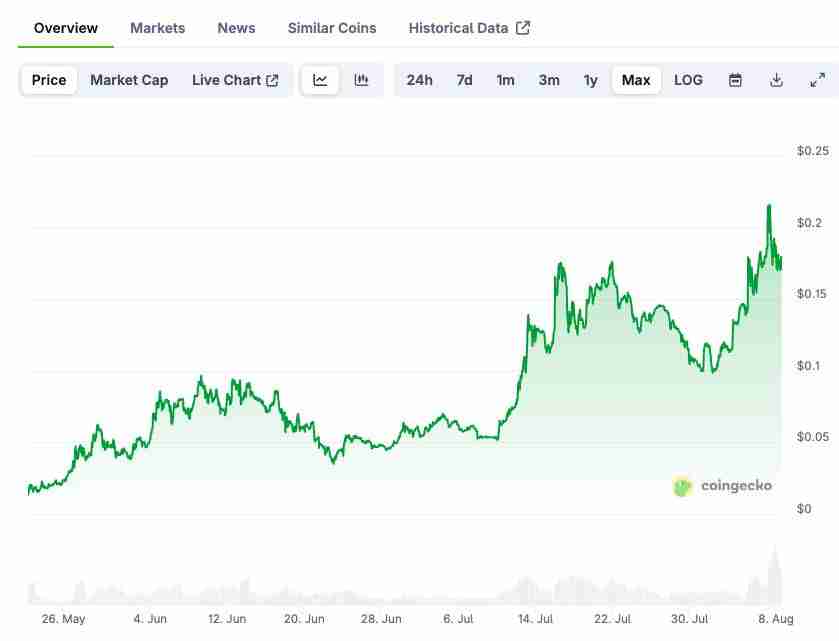
Task: Expand chart to fullscreen
Action: (x=817, y=80)
